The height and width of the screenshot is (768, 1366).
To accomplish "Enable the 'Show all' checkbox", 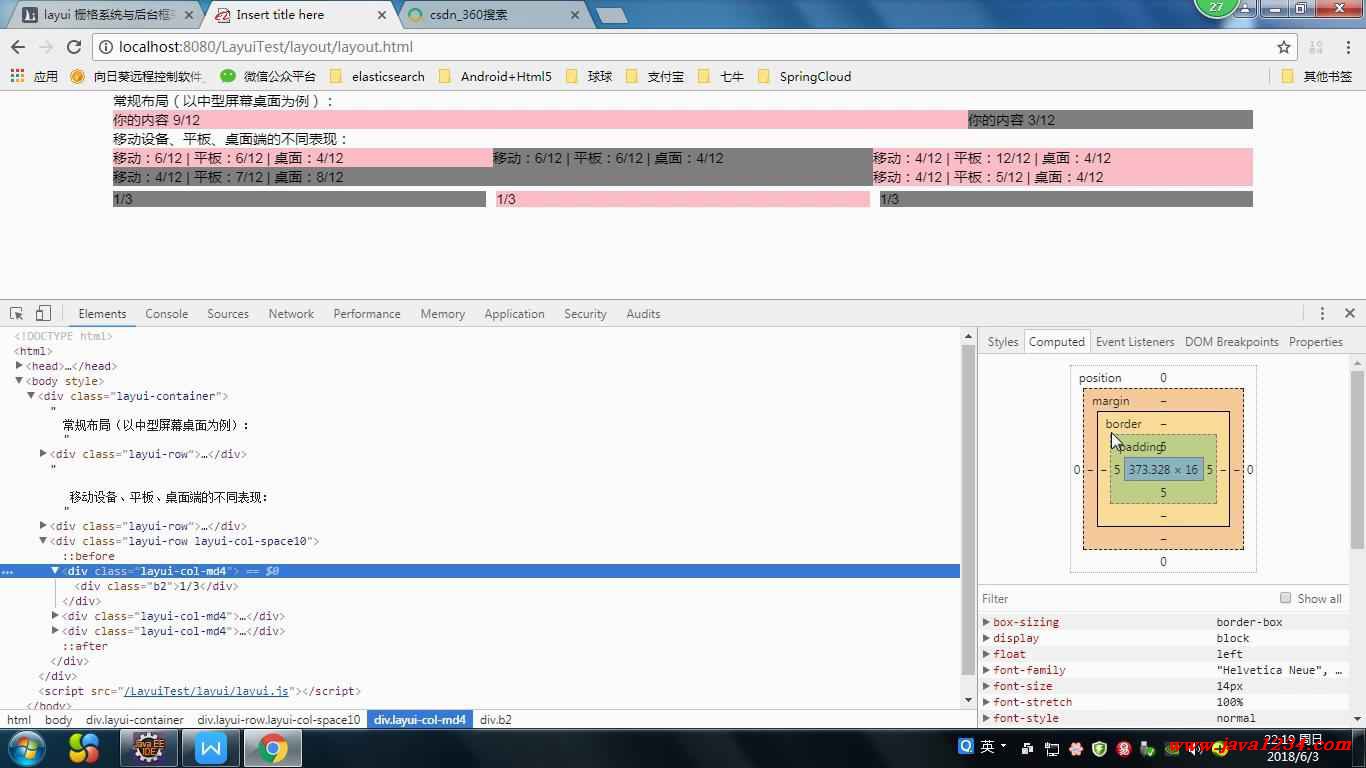I will click(x=1286, y=598).
